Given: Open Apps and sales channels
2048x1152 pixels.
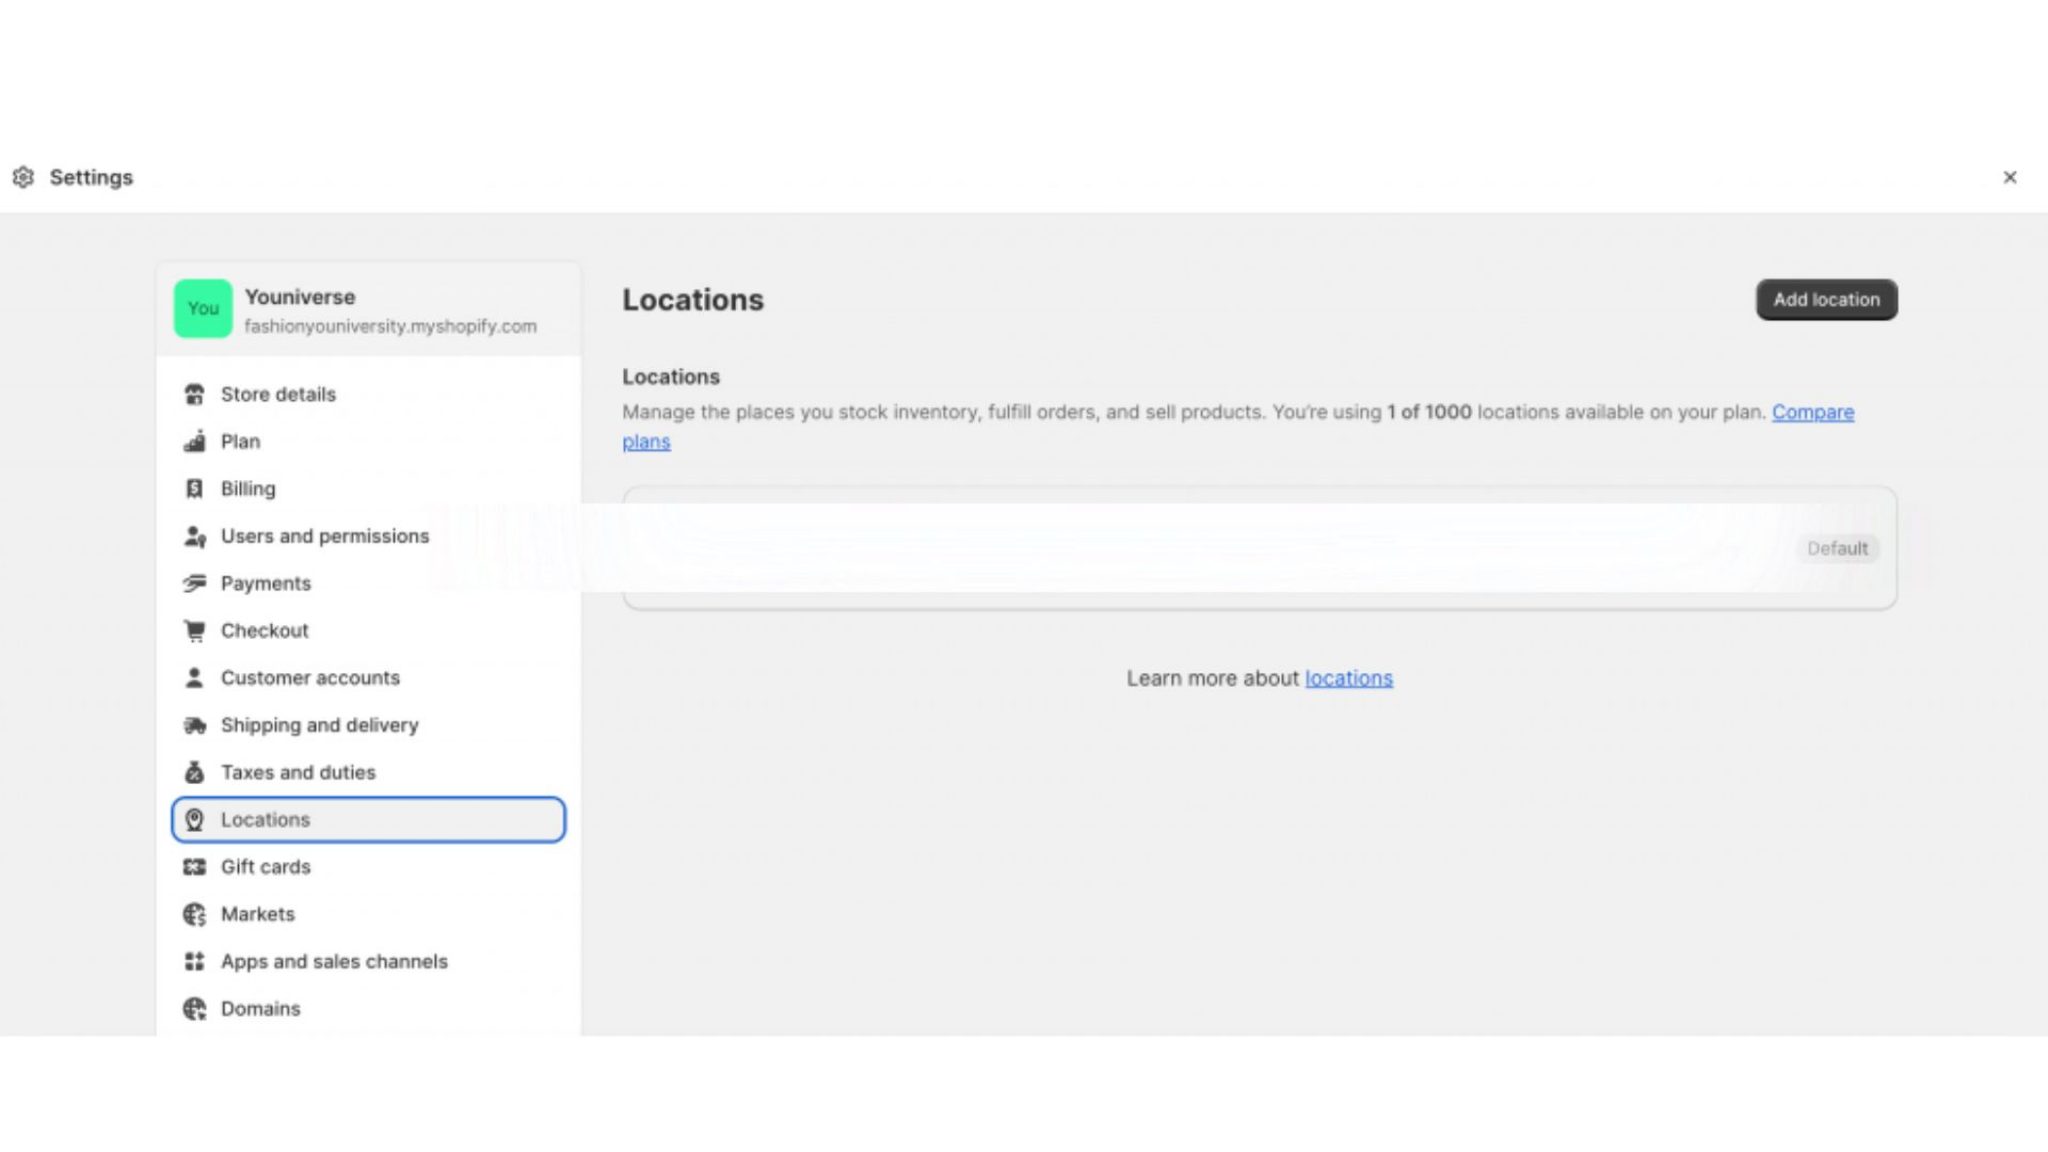Looking at the screenshot, I should click(x=333, y=961).
